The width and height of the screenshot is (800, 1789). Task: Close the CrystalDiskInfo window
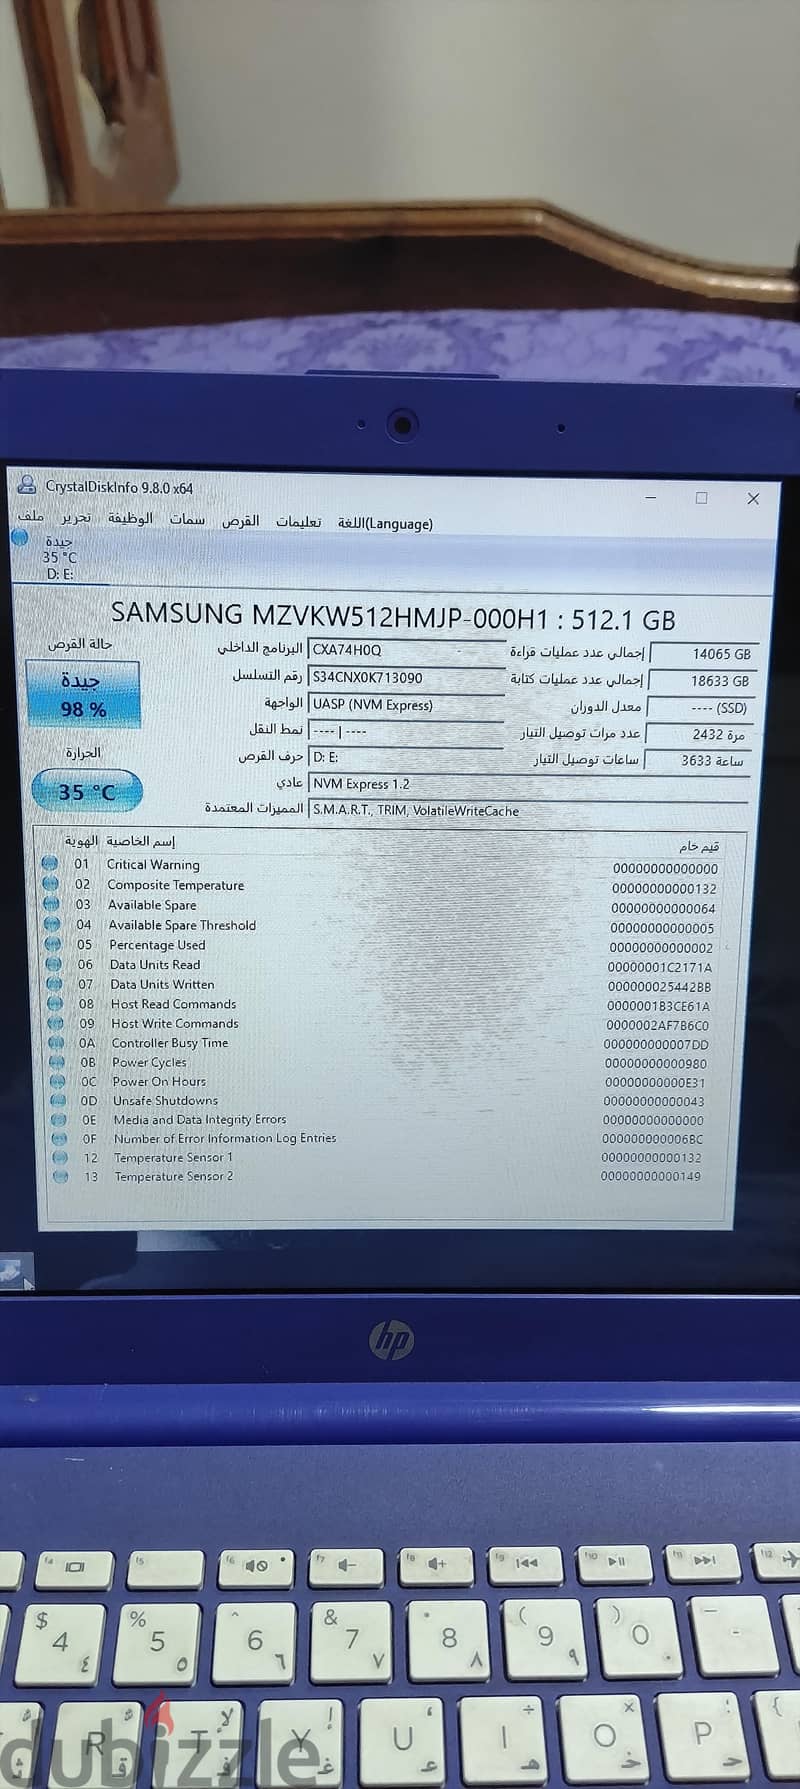click(x=753, y=498)
